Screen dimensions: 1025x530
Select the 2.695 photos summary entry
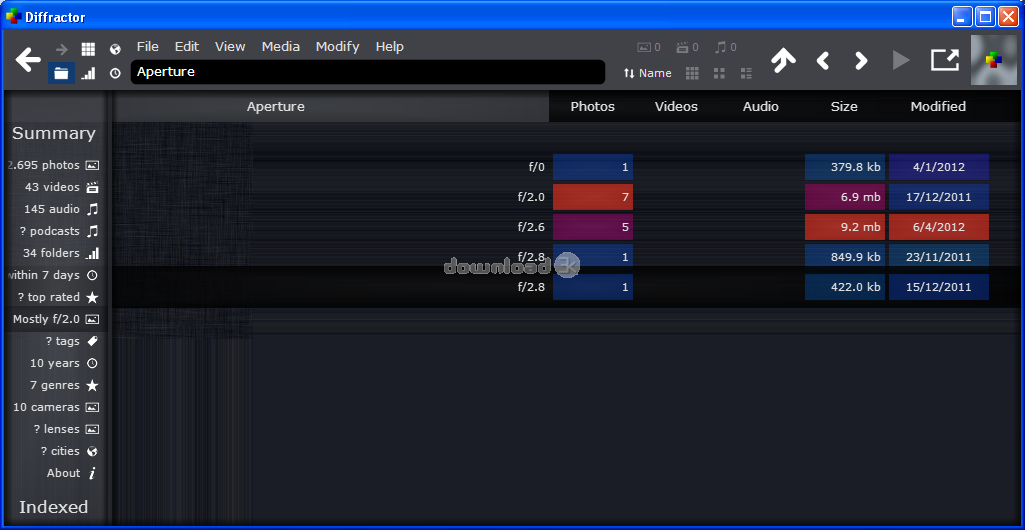click(53, 165)
